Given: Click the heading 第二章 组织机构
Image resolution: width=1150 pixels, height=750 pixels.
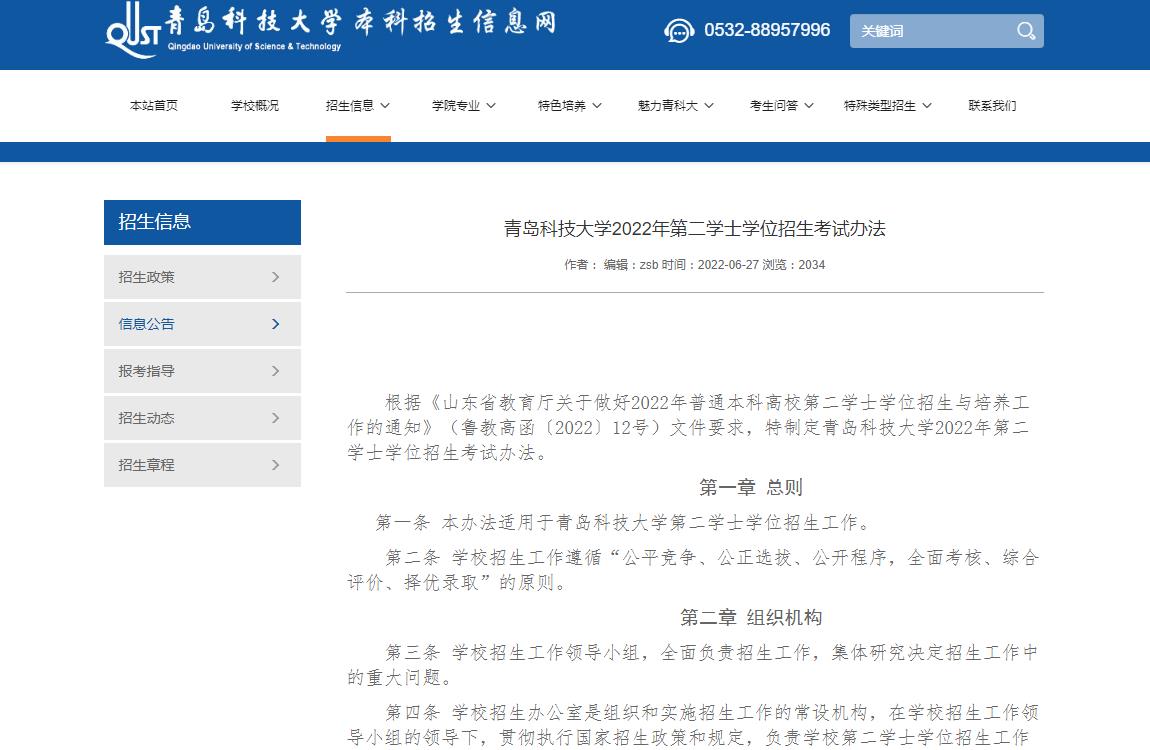Looking at the screenshot, I should coord(750,617).
